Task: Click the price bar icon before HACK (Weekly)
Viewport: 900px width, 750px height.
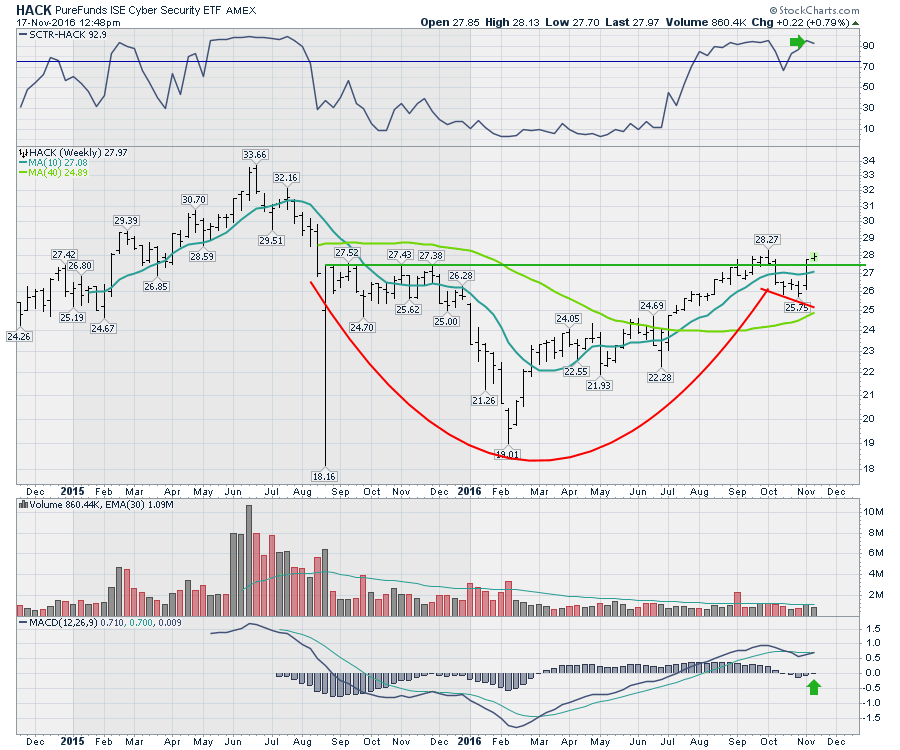Action: [x=23, y=153]
